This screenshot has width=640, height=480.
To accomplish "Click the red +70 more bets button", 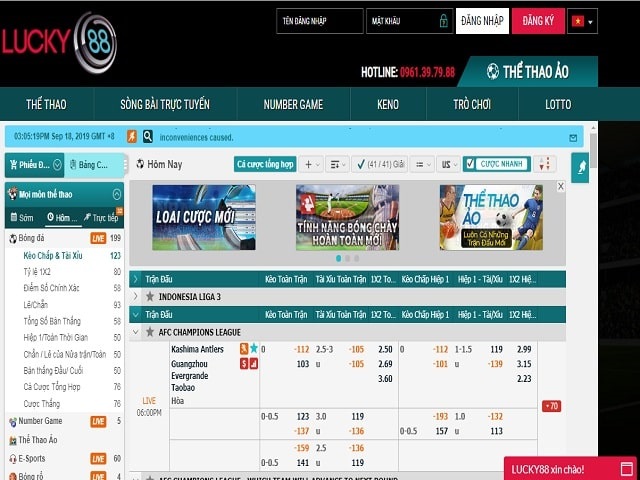I will point(551,406).
